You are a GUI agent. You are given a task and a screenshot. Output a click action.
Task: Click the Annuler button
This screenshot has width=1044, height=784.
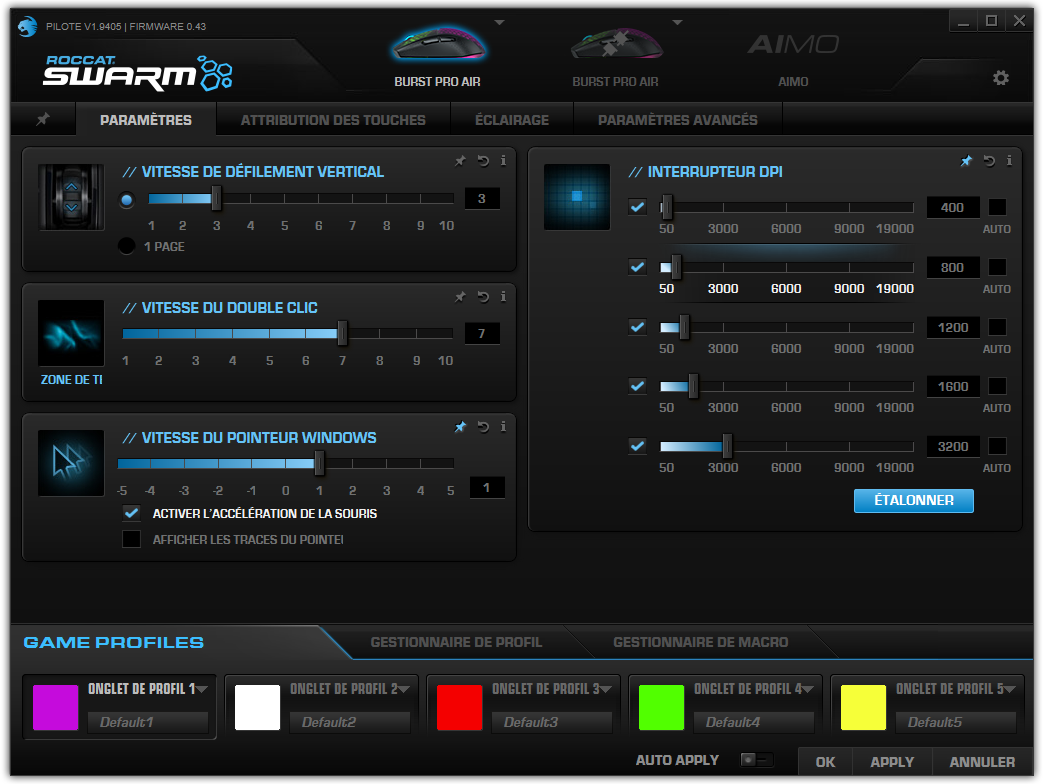[982, 761]
